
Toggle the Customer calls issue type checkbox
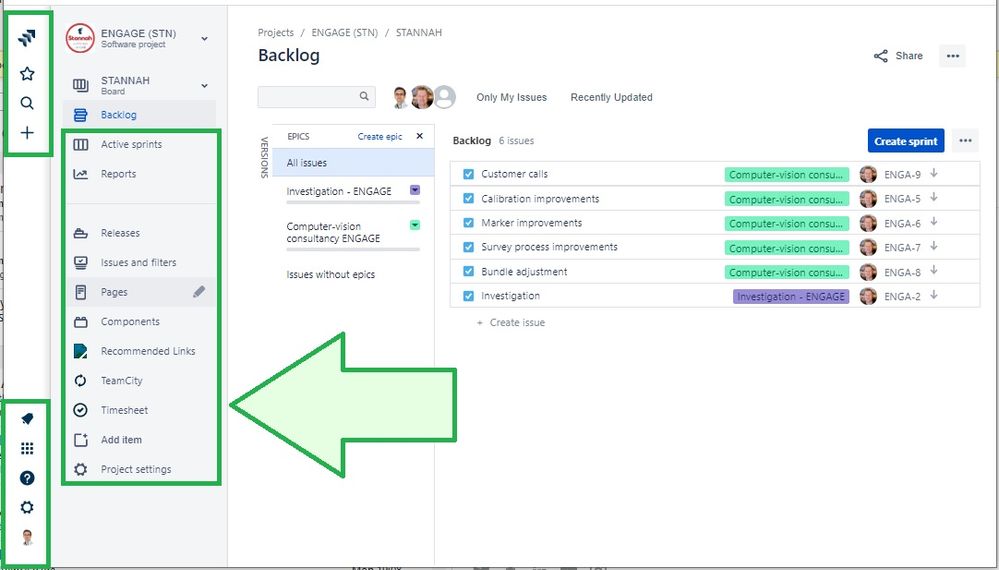click(468, 175)
